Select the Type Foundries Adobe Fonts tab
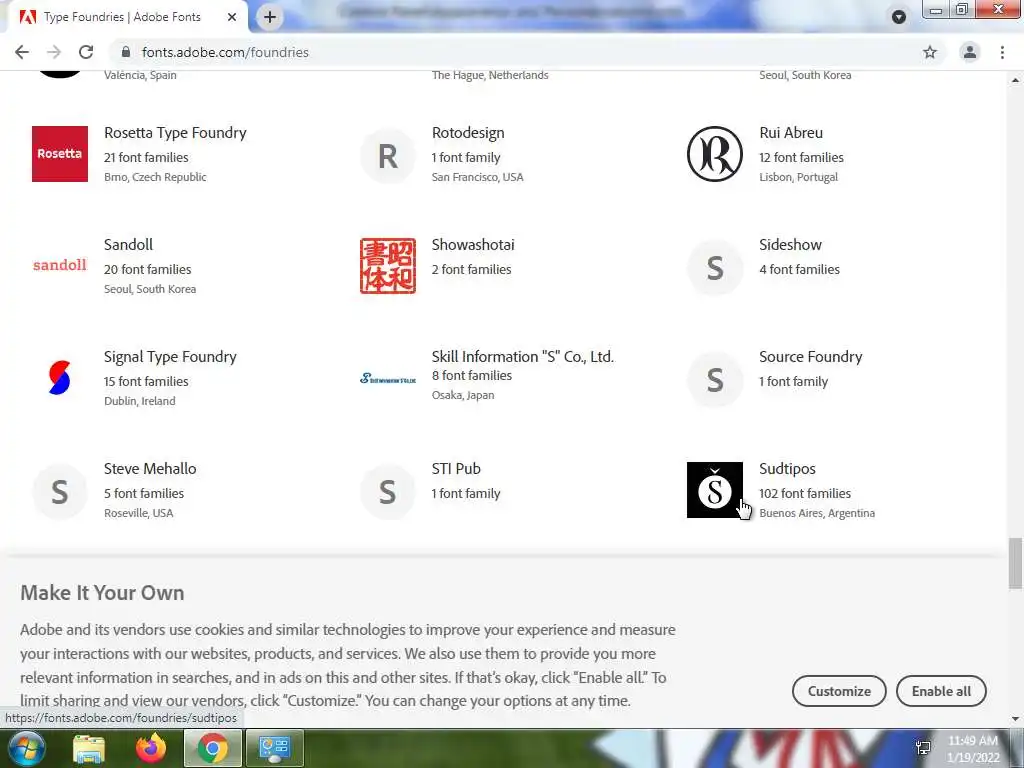1024x768 pixels. point(122,17)
